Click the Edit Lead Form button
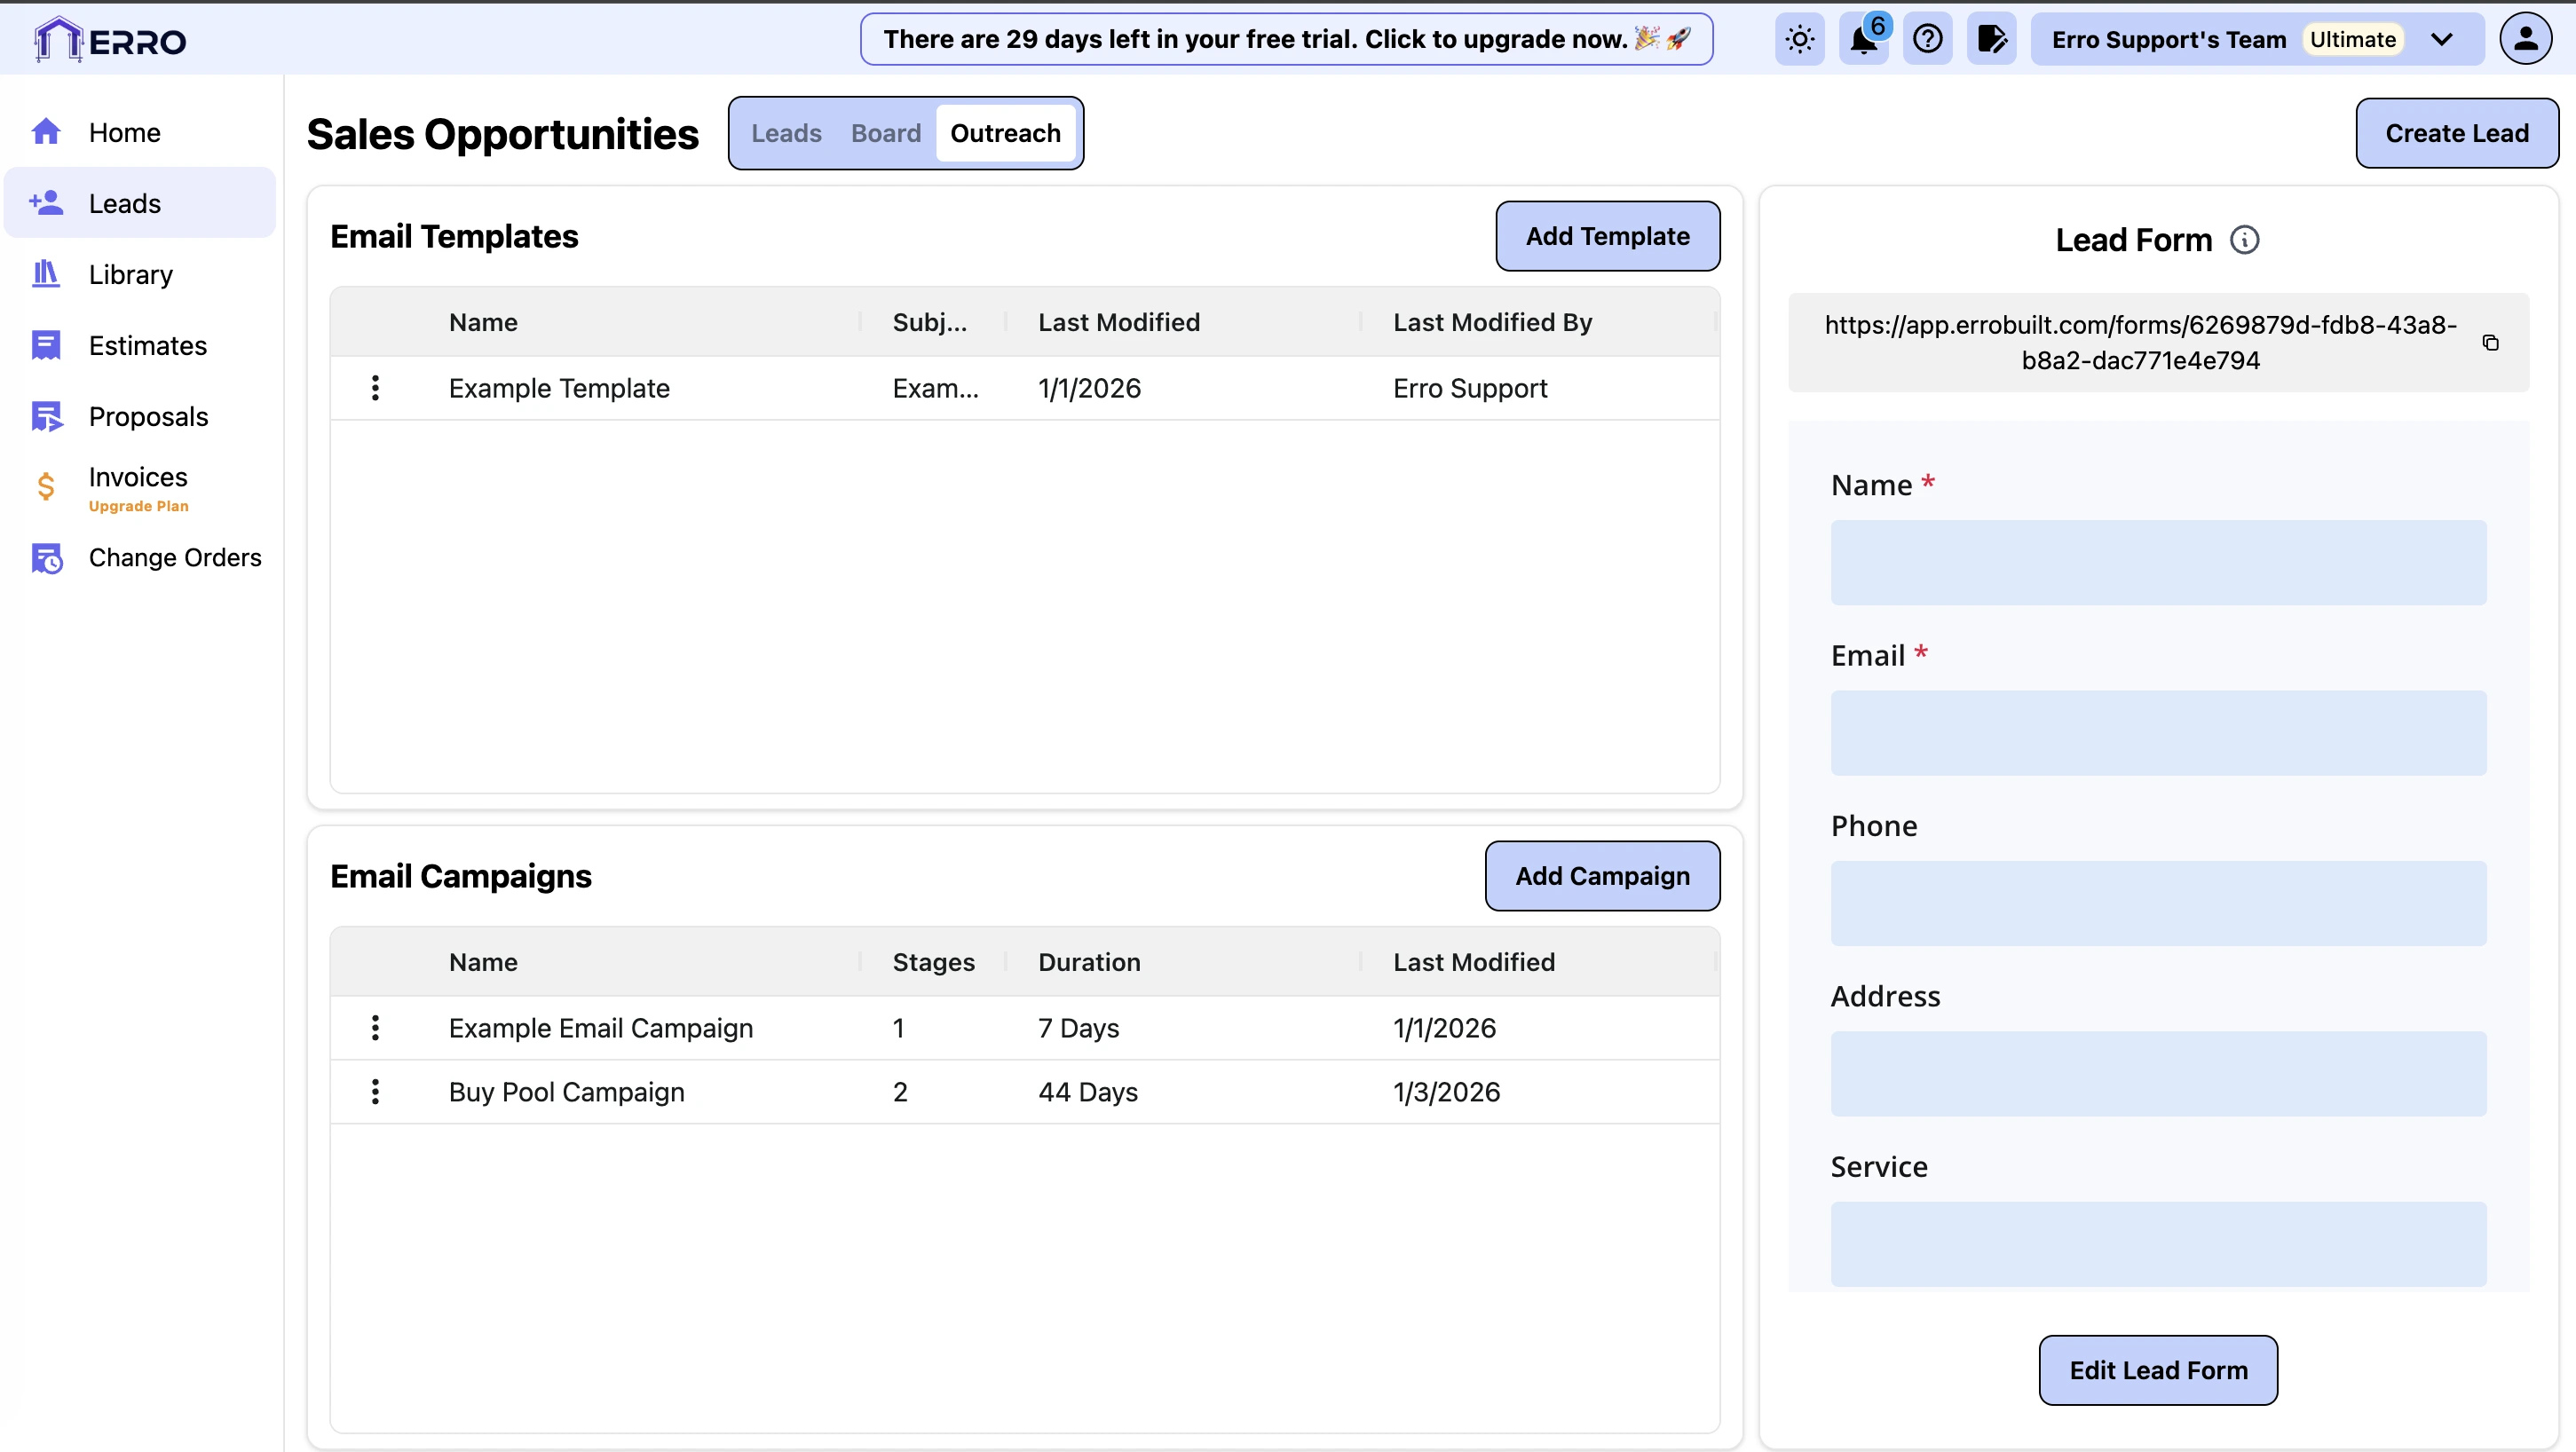The image size is (2576, 1452). click(x=2158, y=1370)
